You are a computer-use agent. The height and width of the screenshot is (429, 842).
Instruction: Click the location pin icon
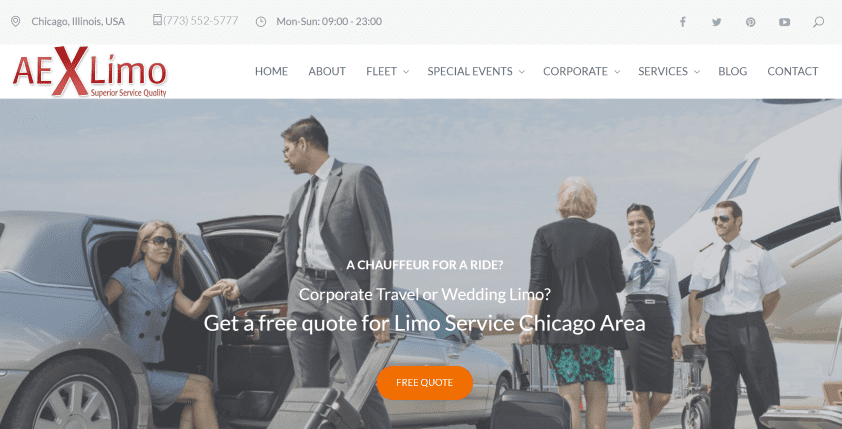16,21
